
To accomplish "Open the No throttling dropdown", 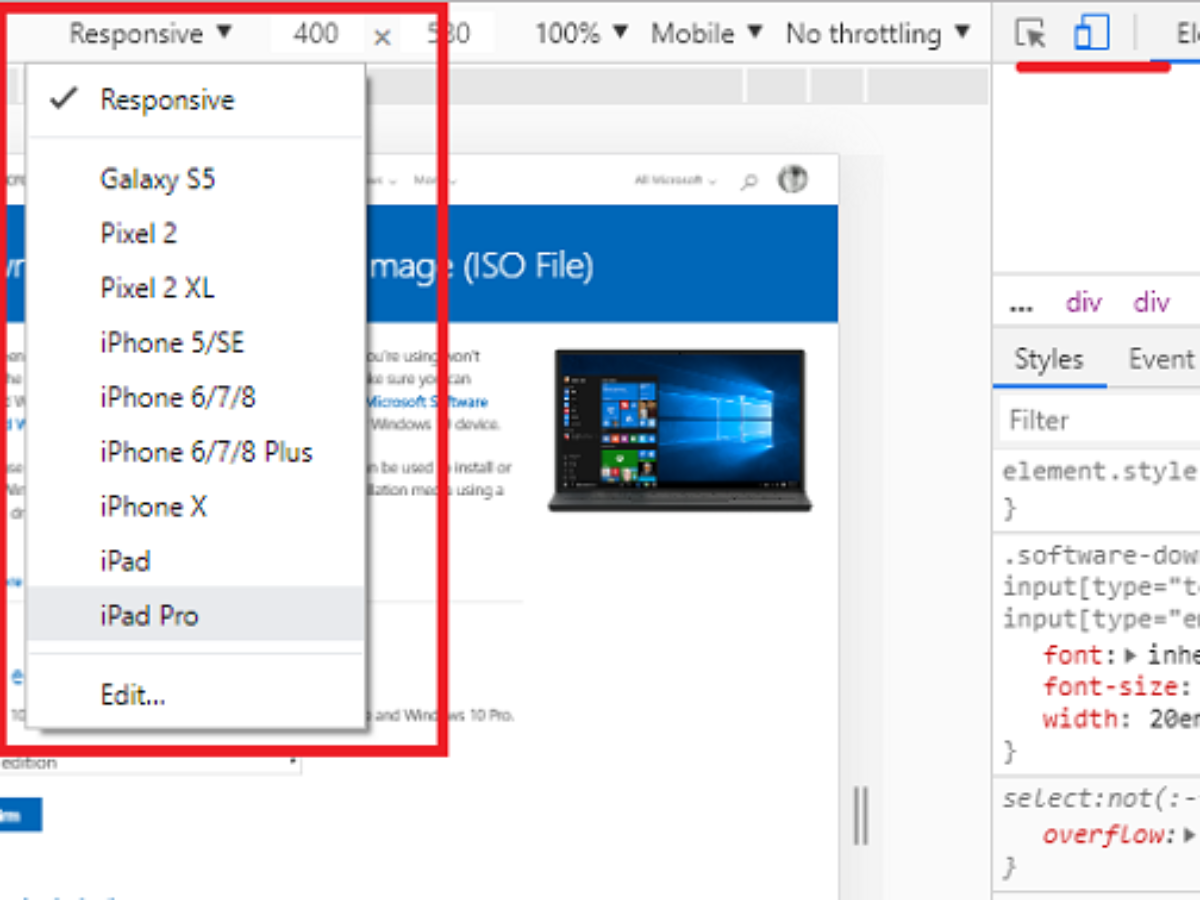I will pyautogui.click(x=878, y=33).
